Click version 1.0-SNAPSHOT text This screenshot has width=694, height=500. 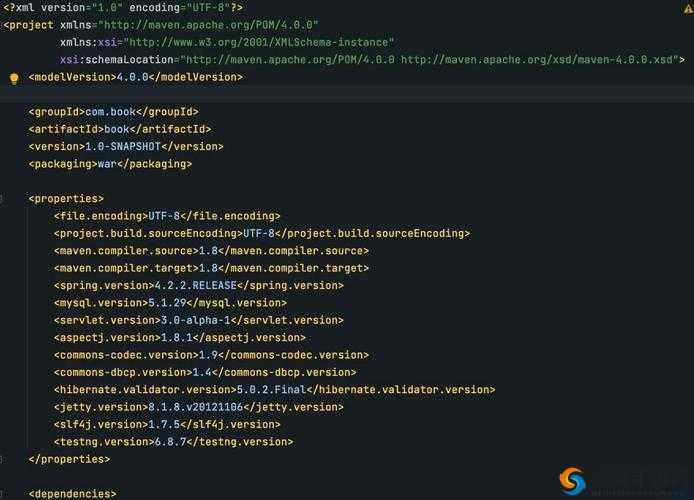point(123,146)
